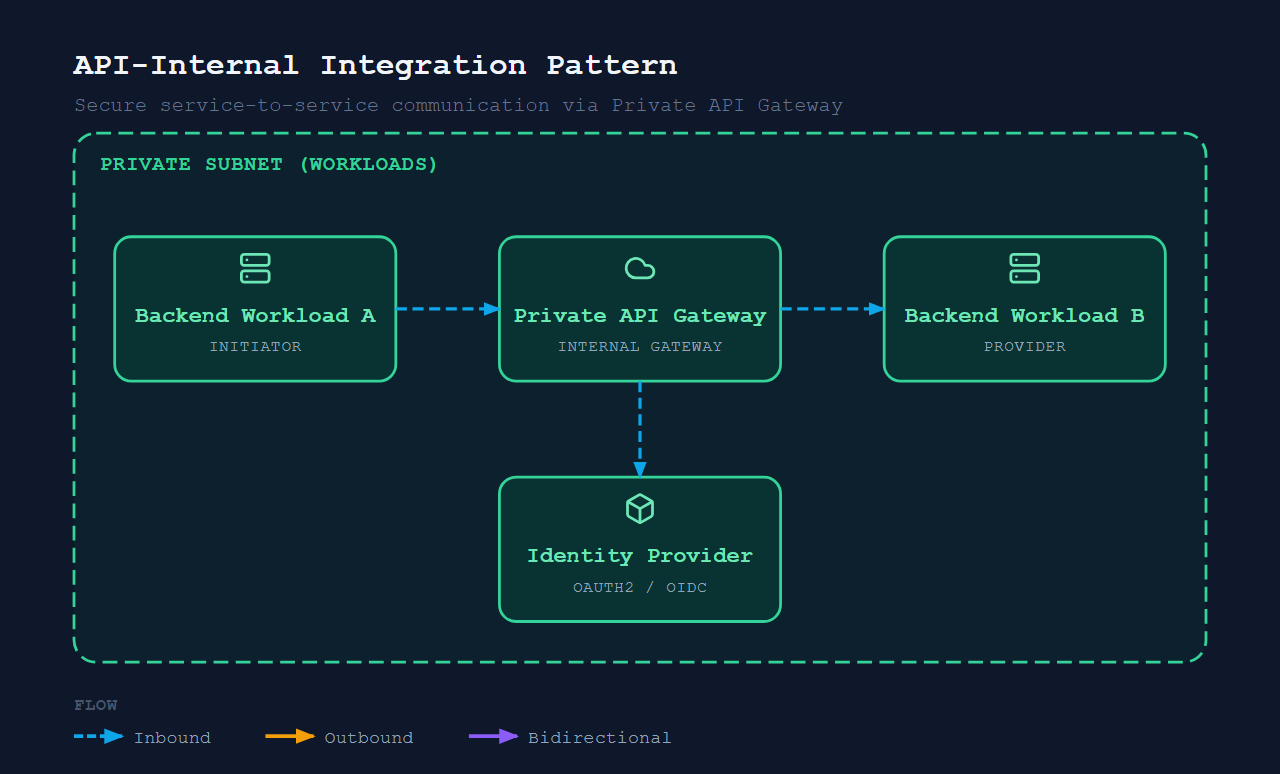Image resolution: width=1280 pixels, height=774 pixels.
Task: Select the Backend Workload A label
Action: tap(255, 315)
